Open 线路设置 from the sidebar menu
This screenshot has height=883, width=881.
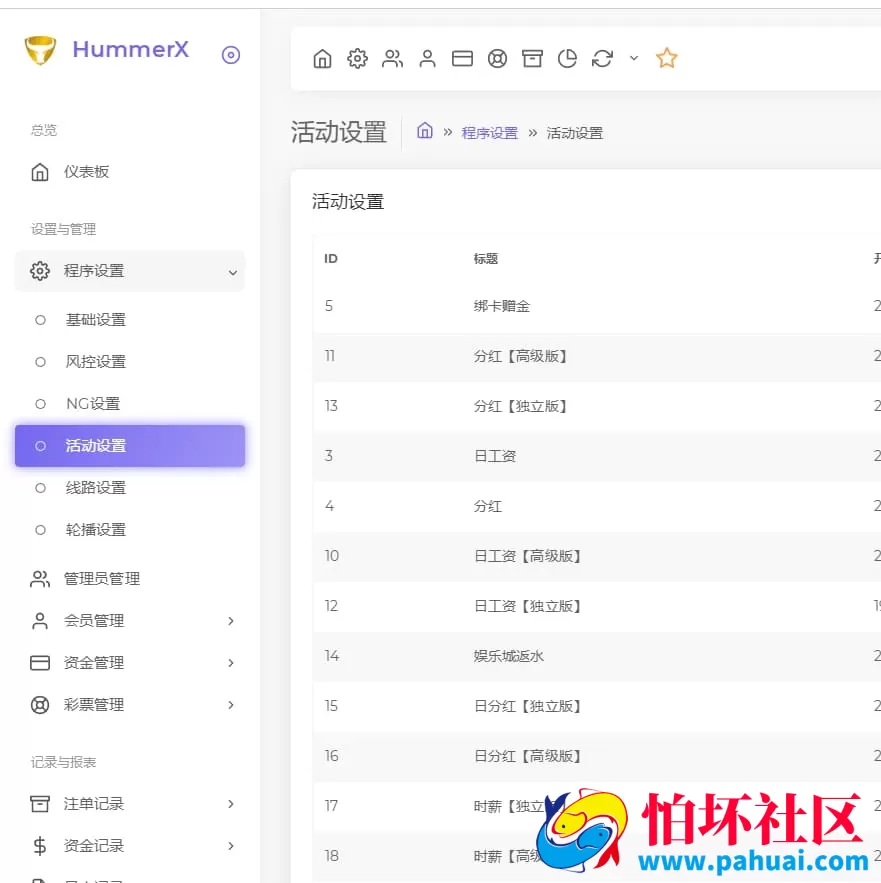[95, 487]
